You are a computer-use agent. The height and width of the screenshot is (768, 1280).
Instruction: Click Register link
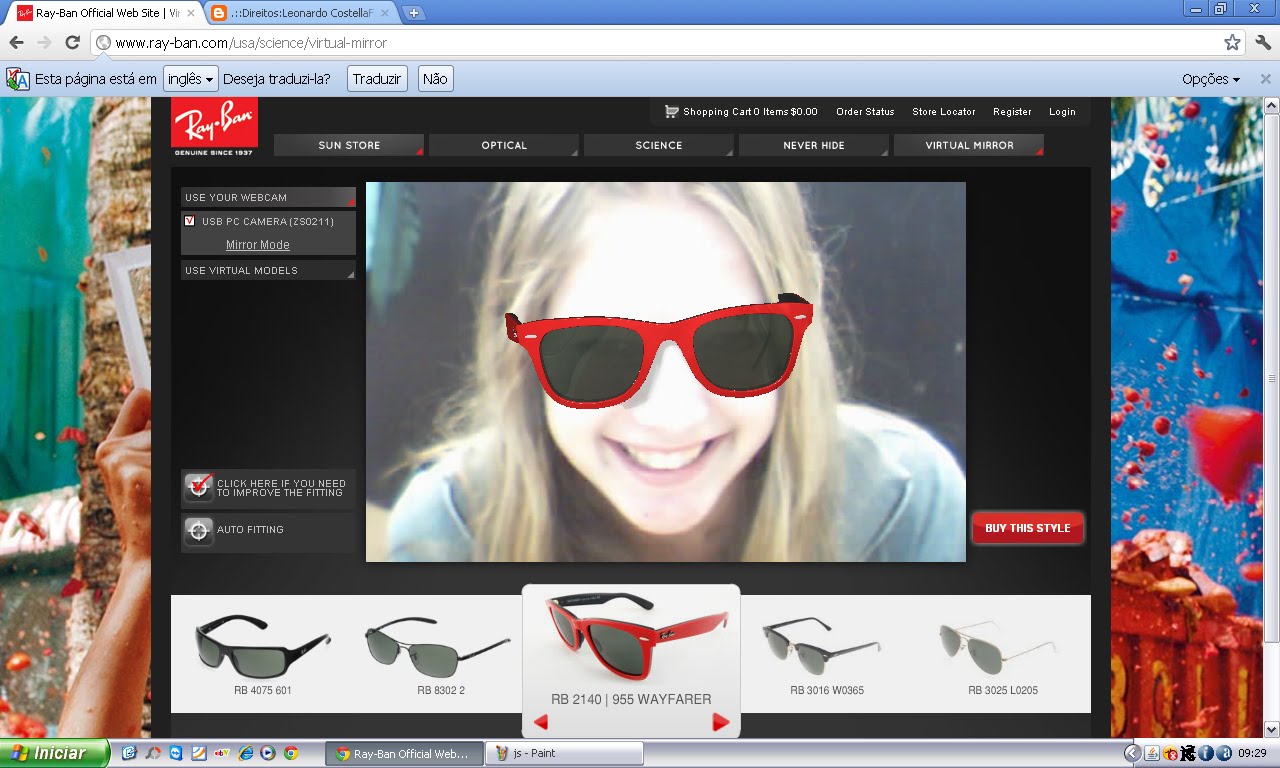(x=1012, y=112)
